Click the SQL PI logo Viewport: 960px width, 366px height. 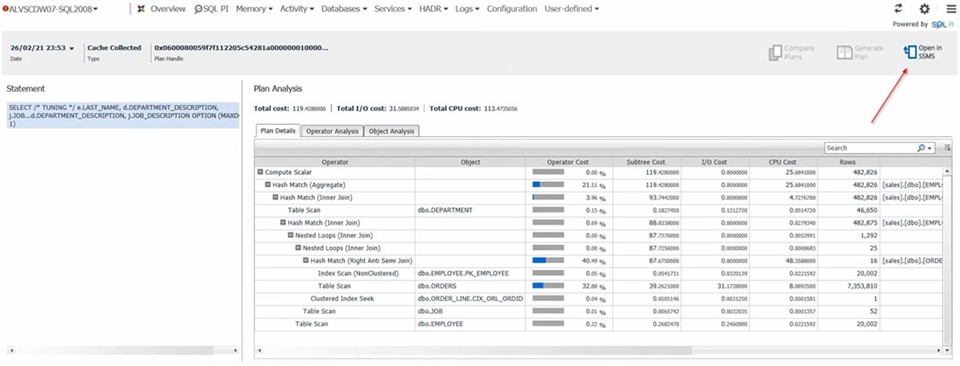pos(943,24)
